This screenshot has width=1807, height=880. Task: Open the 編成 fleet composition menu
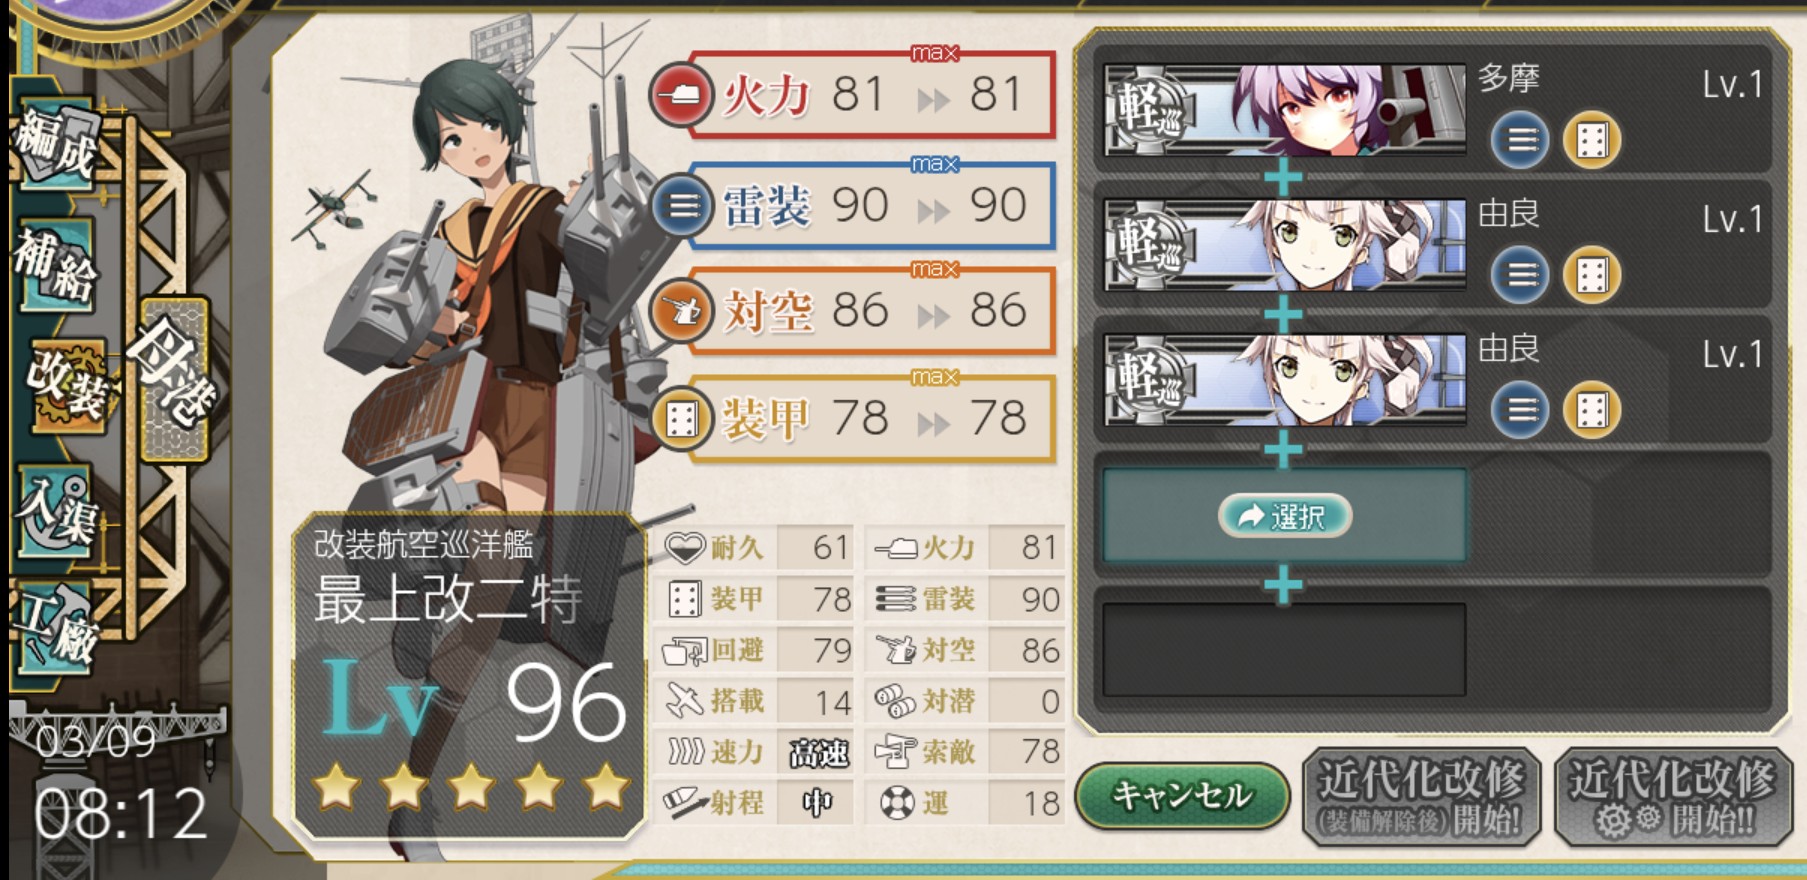pyautogui.click(x=57, y=147)
